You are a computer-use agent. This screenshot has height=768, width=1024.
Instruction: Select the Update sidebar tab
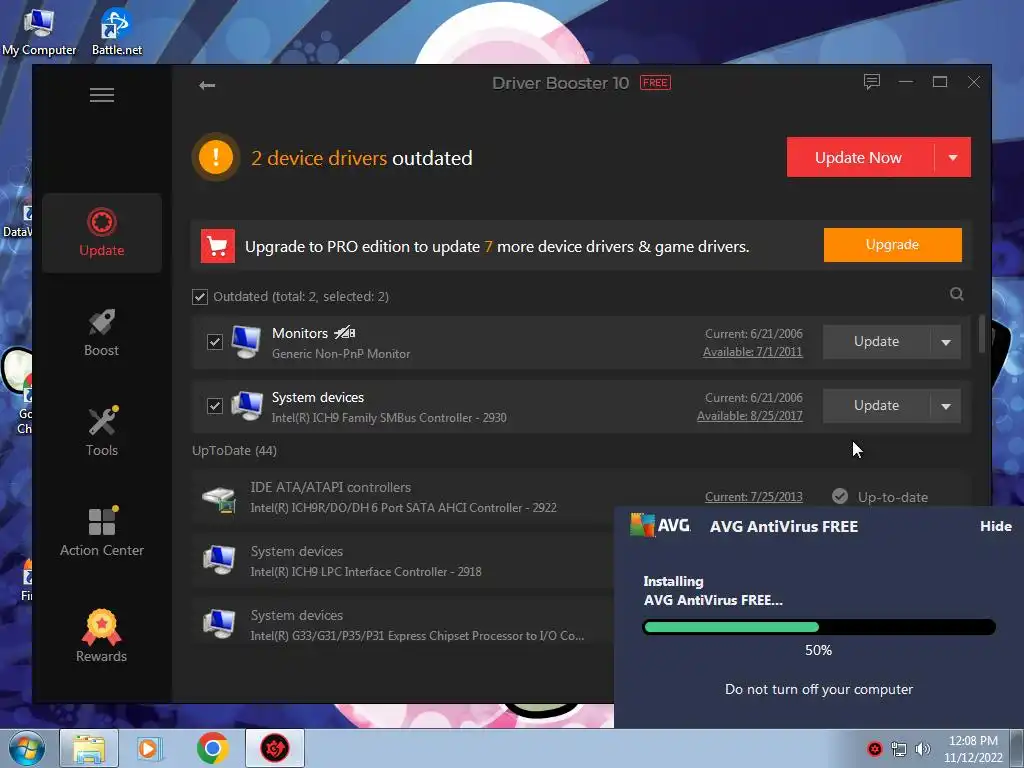tap(102, 233)
